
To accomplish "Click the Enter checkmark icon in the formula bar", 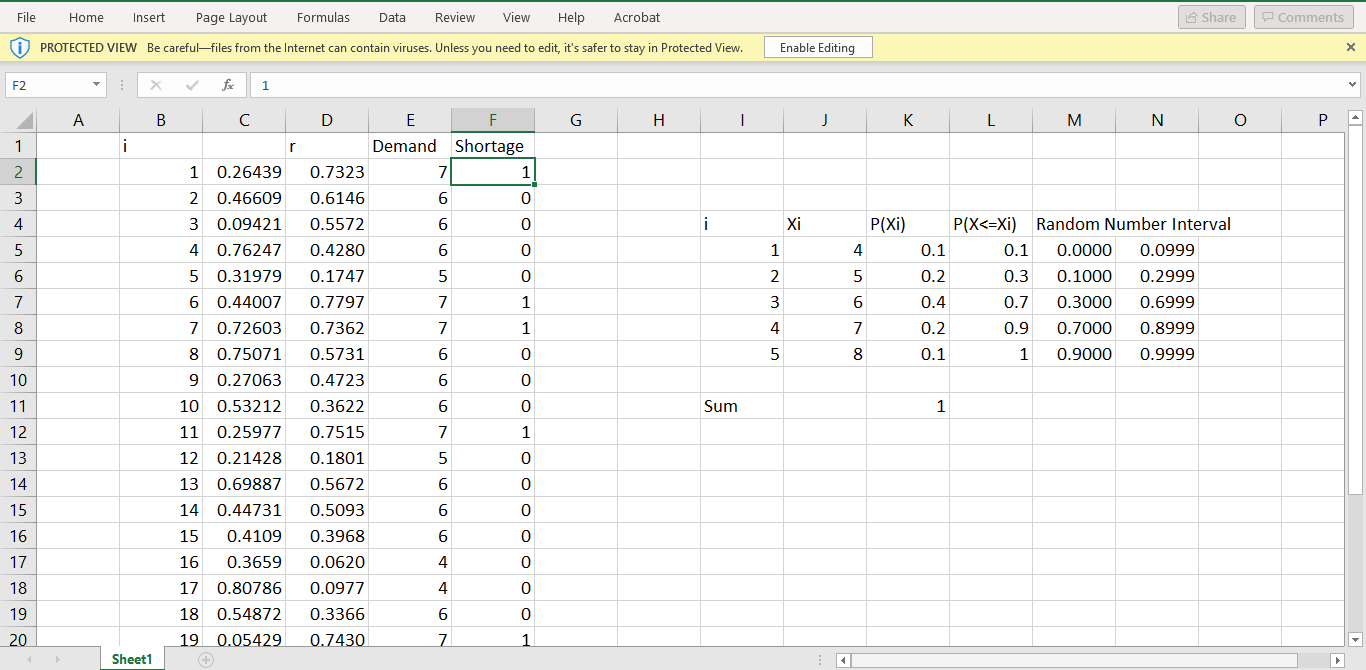I will [190, 85].
